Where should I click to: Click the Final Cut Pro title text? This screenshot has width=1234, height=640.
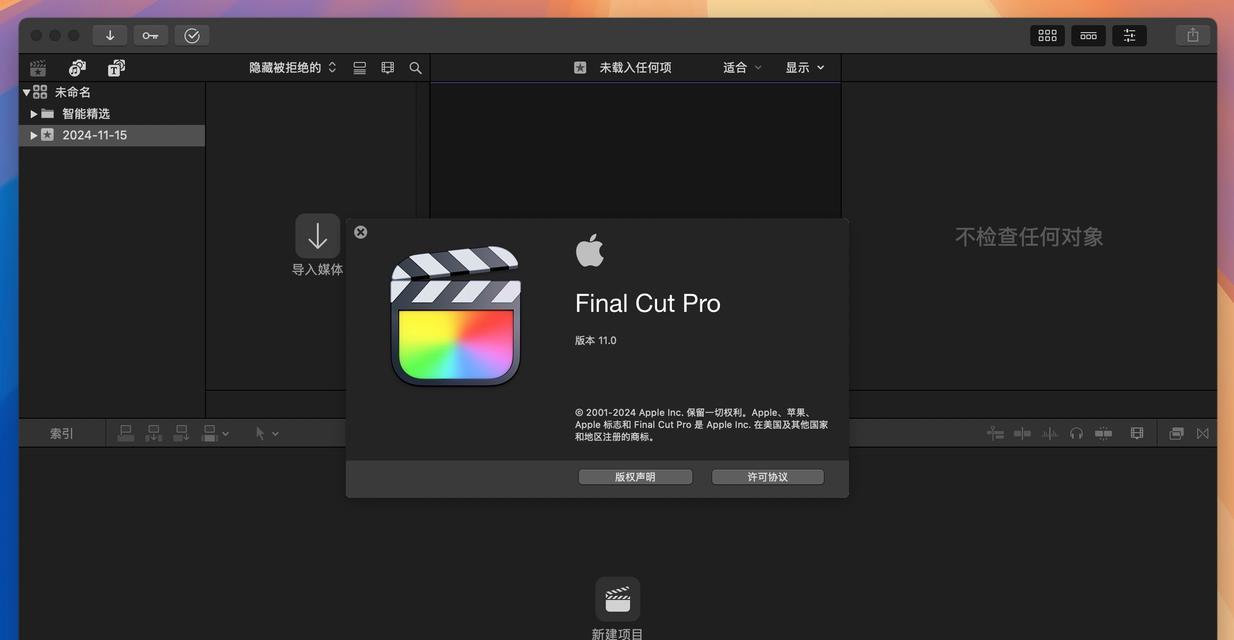648,304
